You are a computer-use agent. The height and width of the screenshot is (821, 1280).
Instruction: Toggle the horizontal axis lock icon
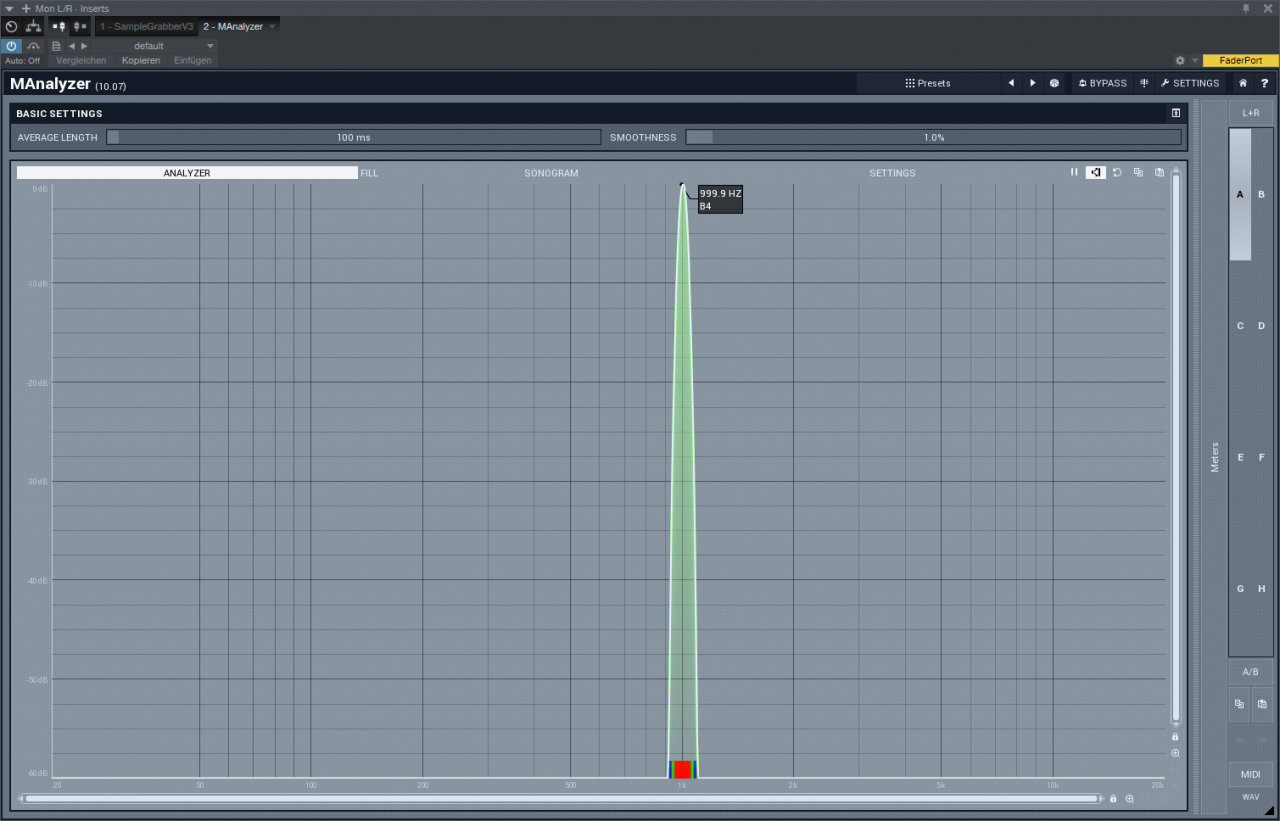(1113, 798)
